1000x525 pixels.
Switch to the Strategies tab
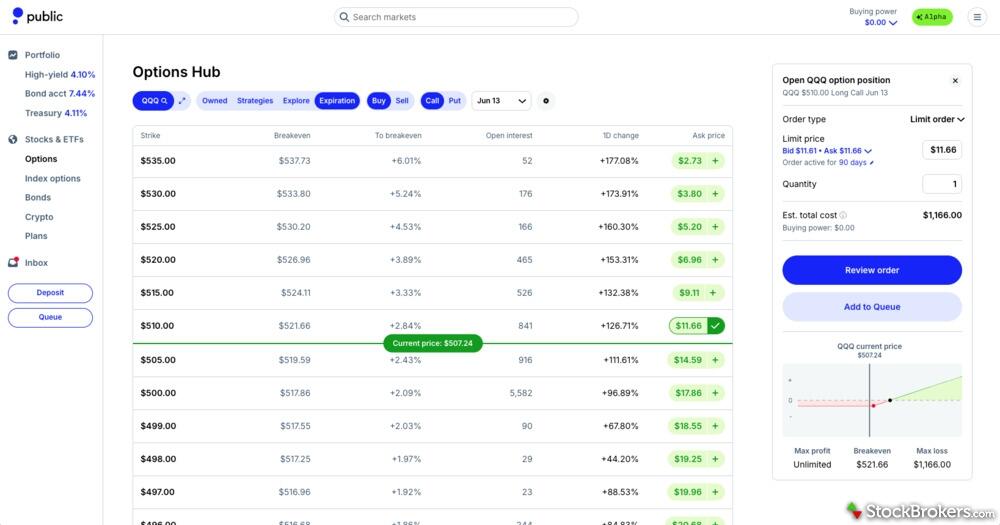(255, 101)
